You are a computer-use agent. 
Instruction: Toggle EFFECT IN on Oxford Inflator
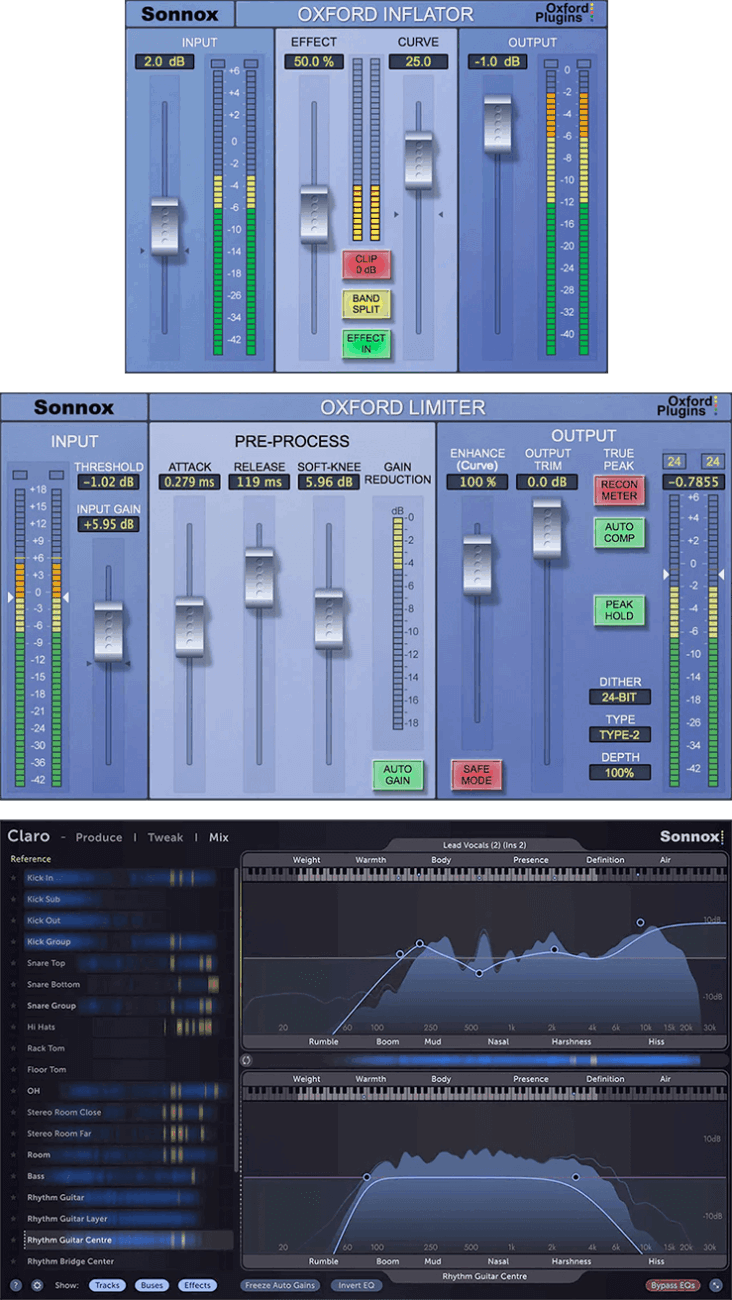366,344
